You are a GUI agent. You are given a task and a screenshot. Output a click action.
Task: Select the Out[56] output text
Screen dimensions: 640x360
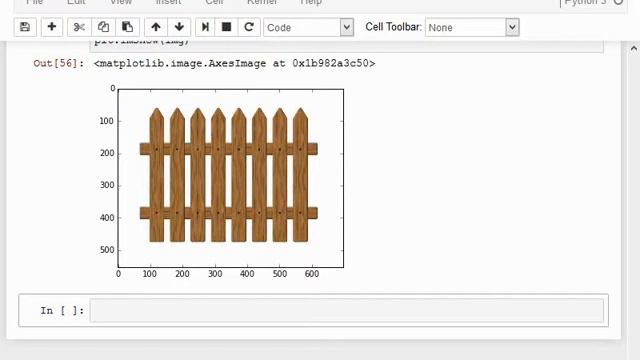point(234,63)
